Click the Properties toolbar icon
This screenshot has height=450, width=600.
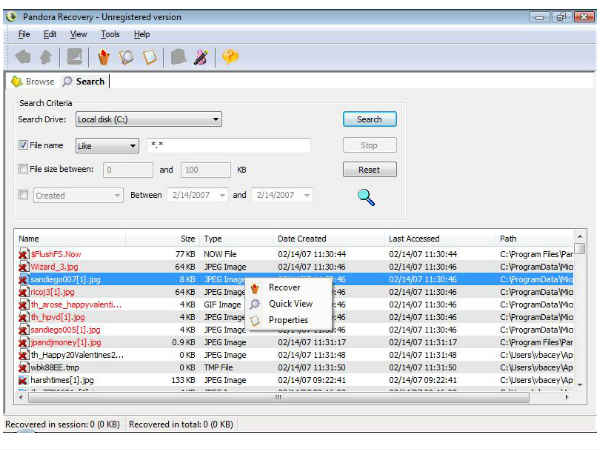[150, 57]
